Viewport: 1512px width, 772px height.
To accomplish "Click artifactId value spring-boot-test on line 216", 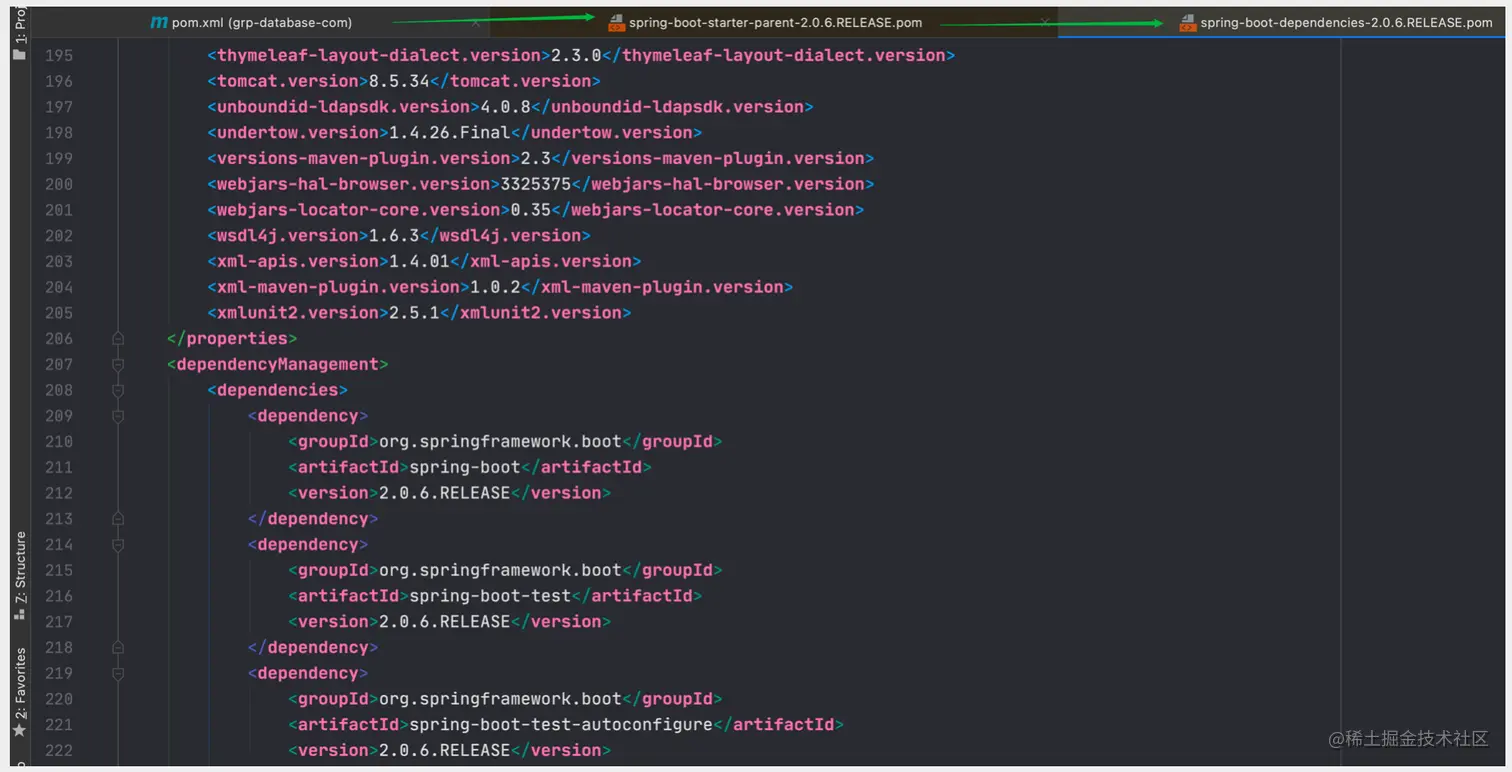I will [x=490, y=596].
